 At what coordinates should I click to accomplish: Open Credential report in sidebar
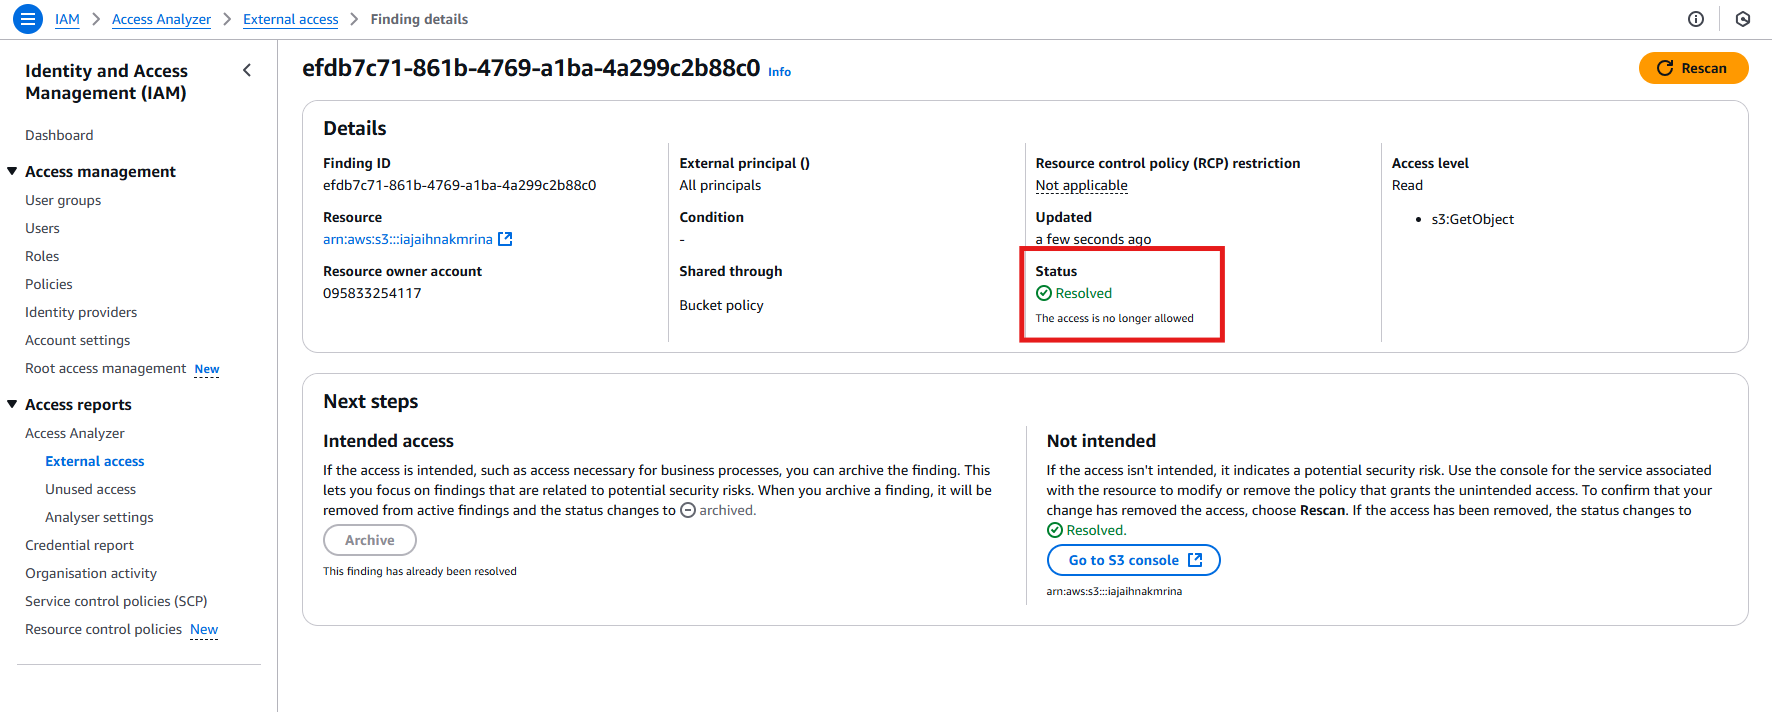click(79, 545)
